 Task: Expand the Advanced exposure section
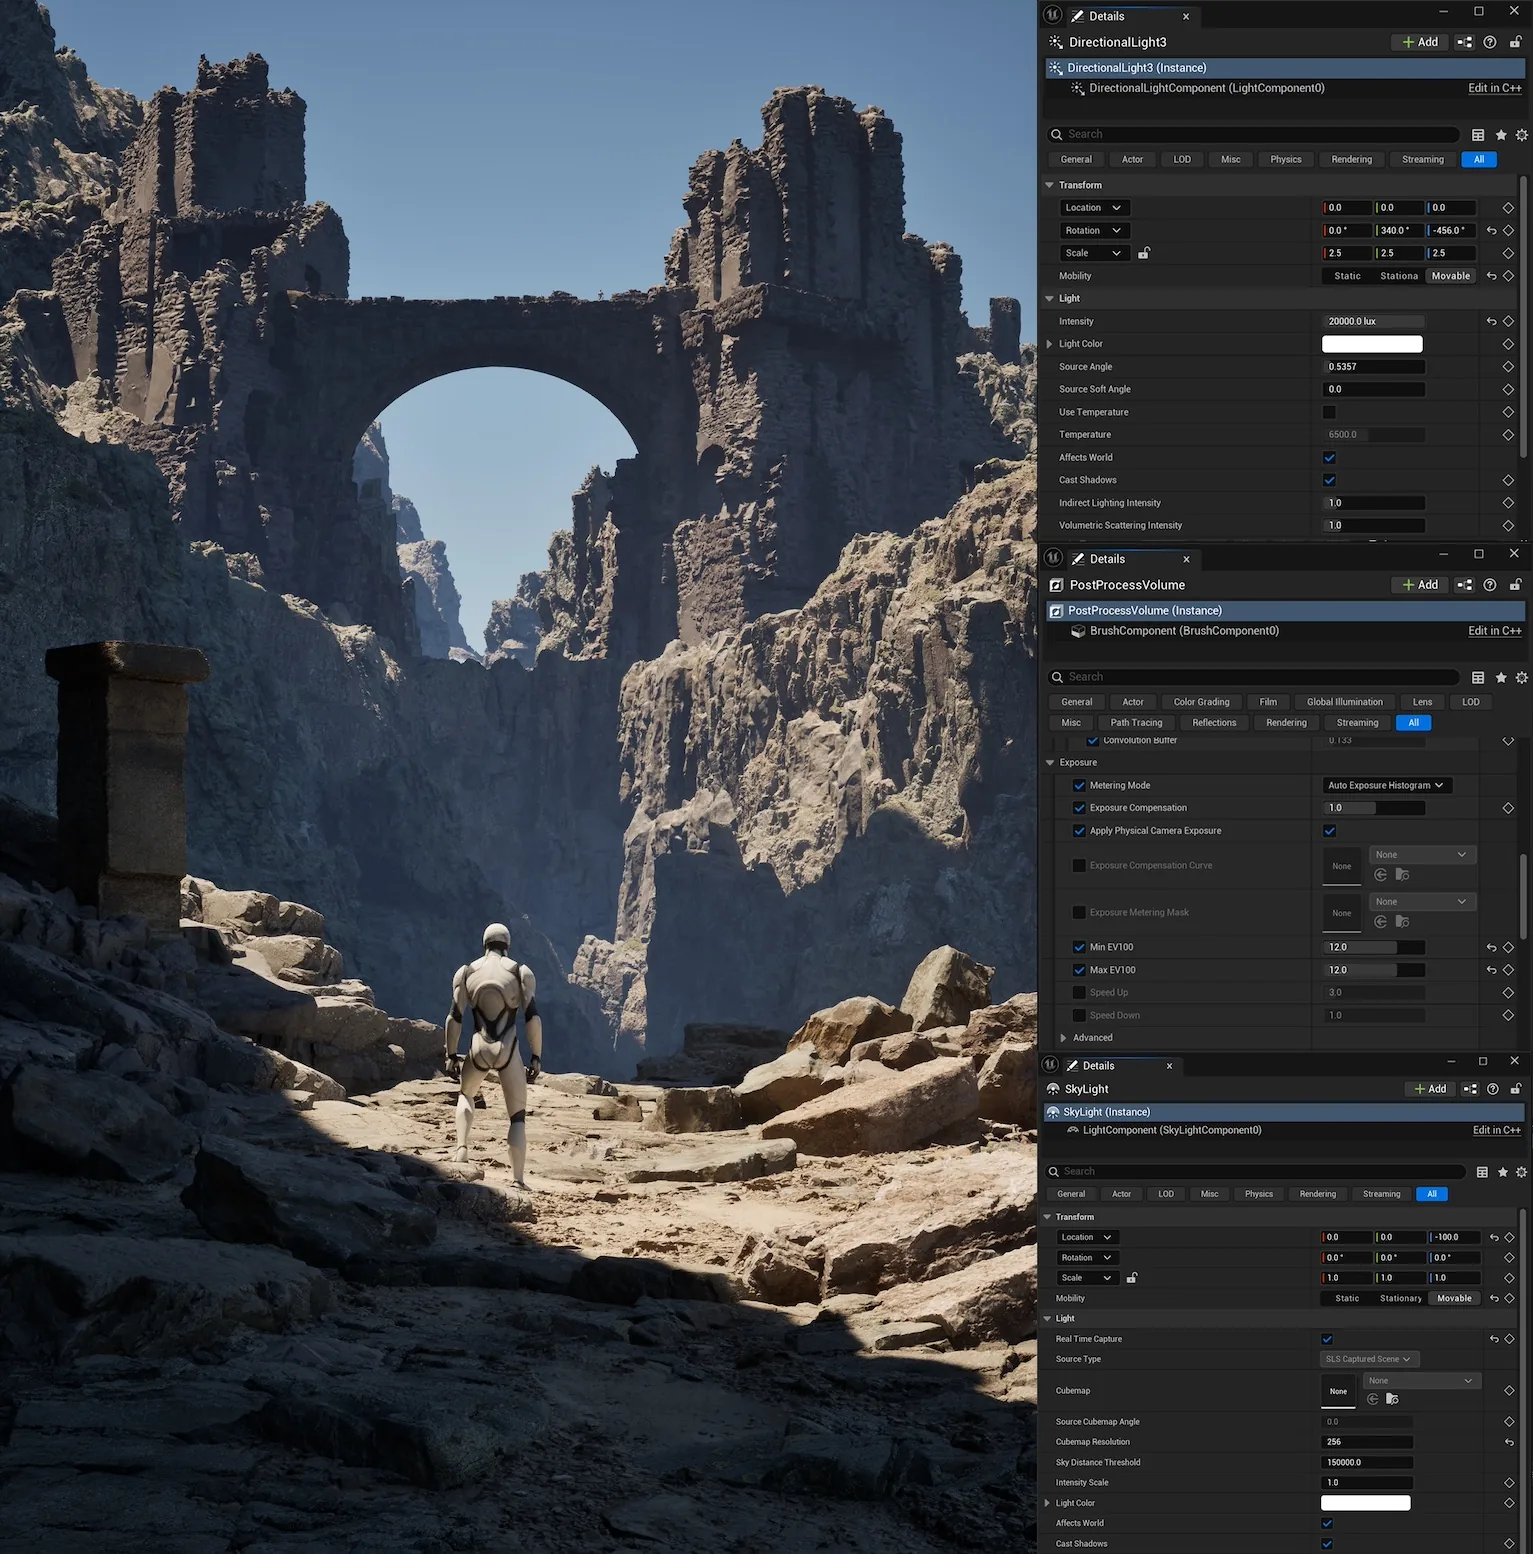1063,1038
